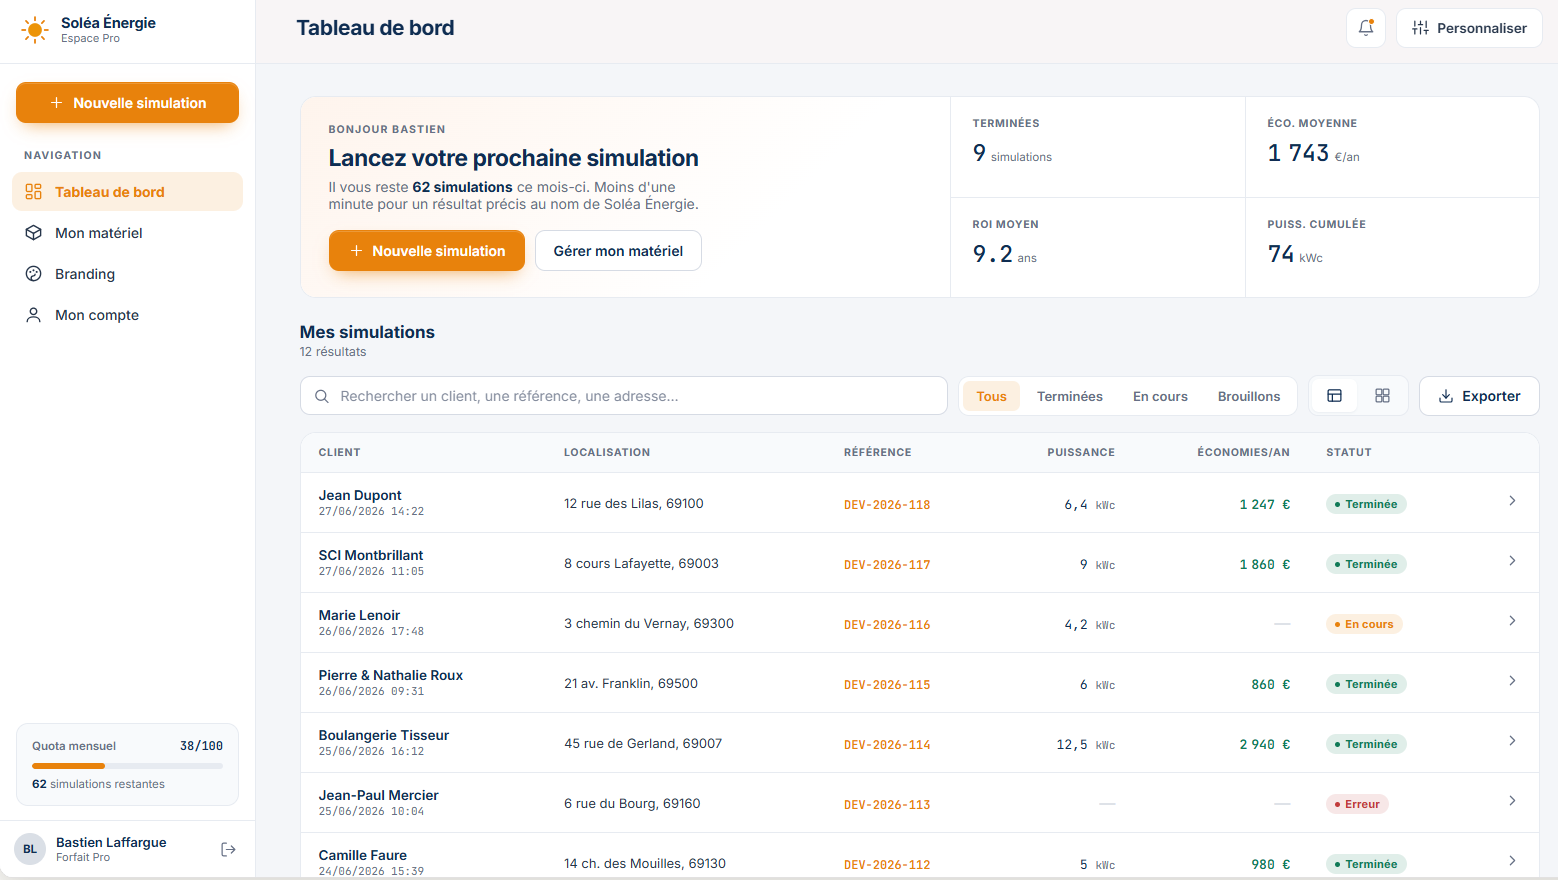Viewport: 1558px width, 880px height.
Task: Select the Brouillons filter tab
Action: [x=1249, y=396]
